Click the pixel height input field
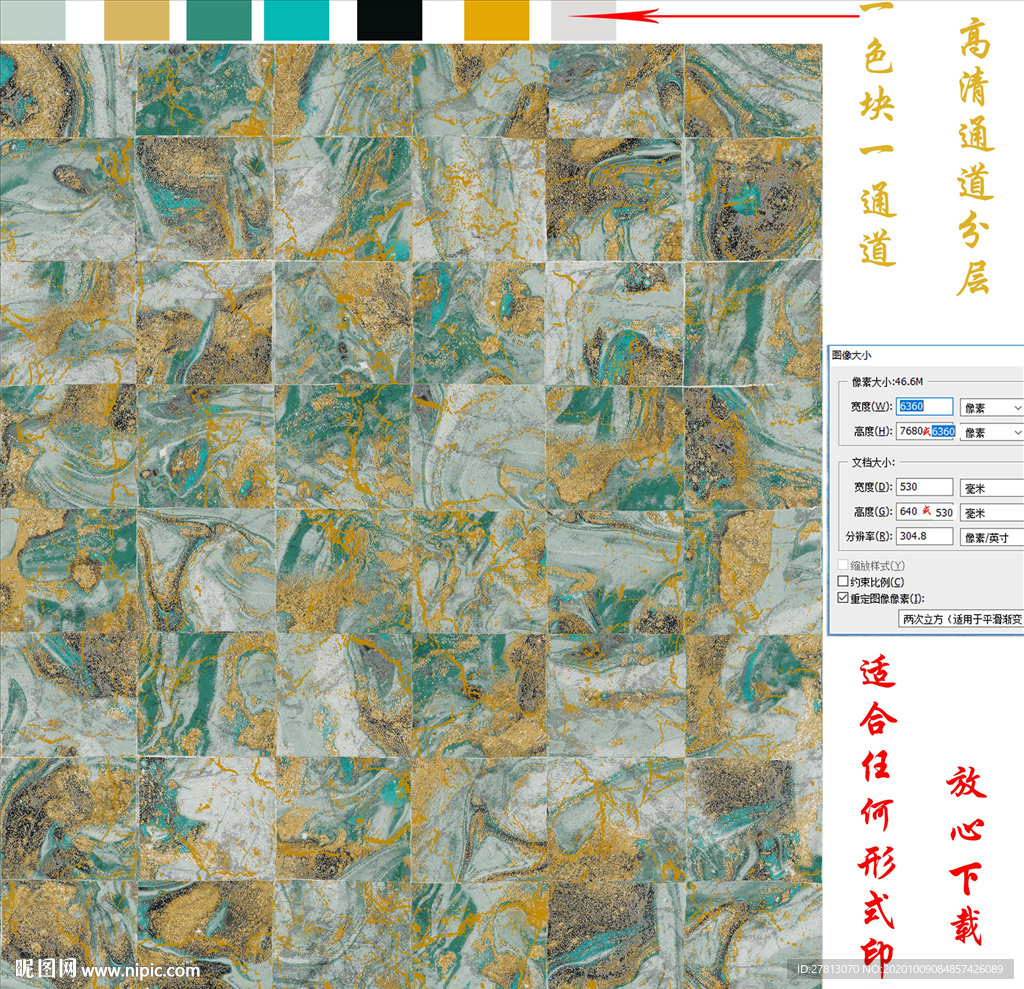This screenshot has height=989, width=1024. [x=925, y=432]
